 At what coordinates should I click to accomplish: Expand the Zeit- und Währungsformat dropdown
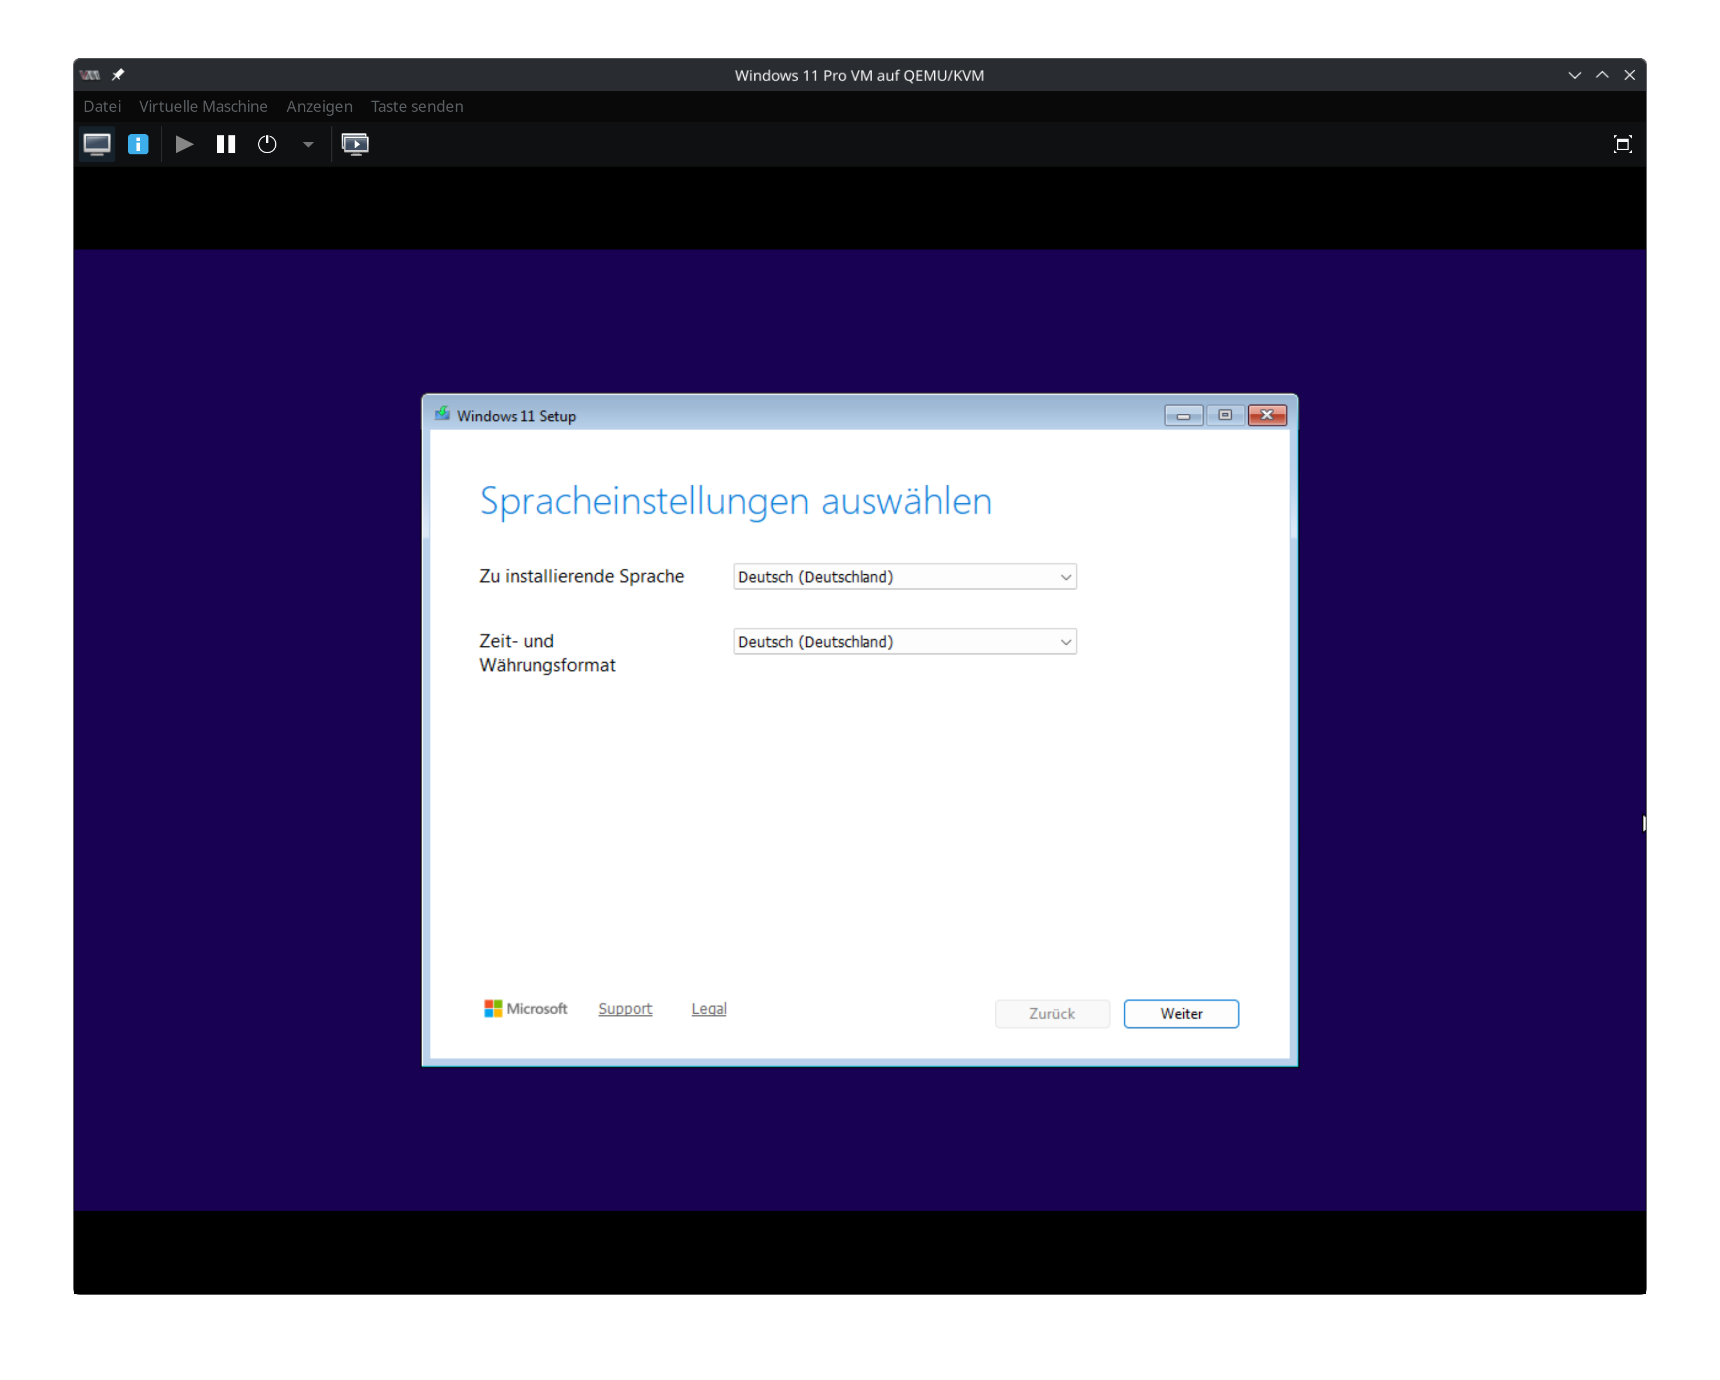(x=905, y=642)
